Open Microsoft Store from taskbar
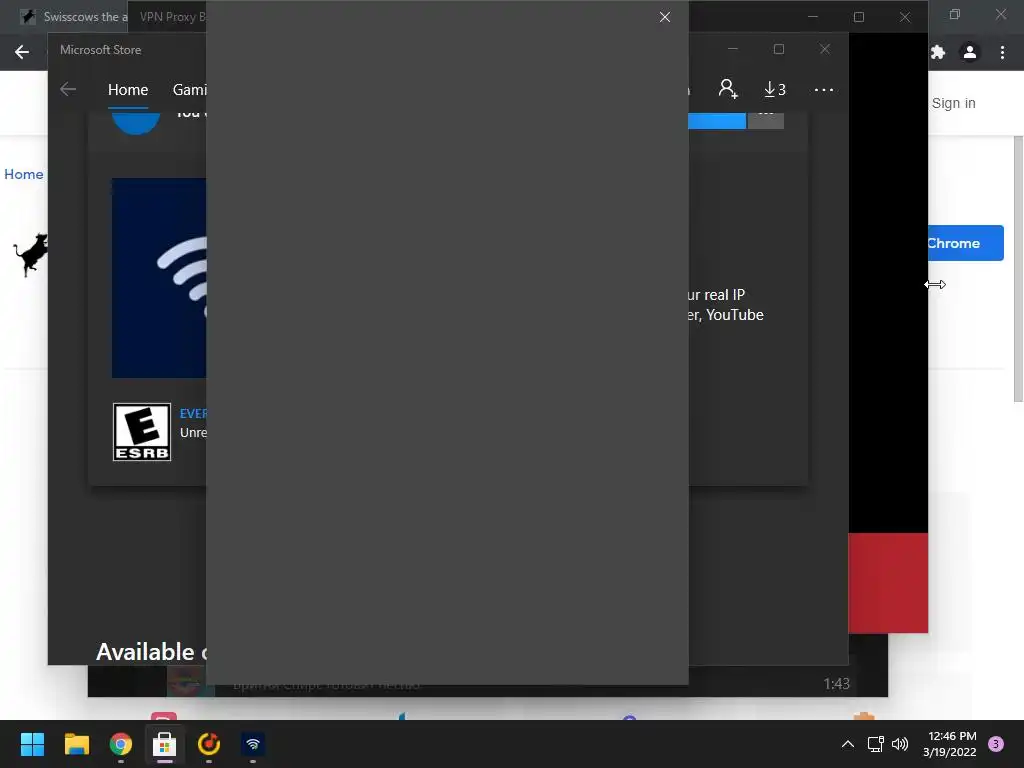The height and width of the screenshot is (768, 1024). [x=165, y=744]
